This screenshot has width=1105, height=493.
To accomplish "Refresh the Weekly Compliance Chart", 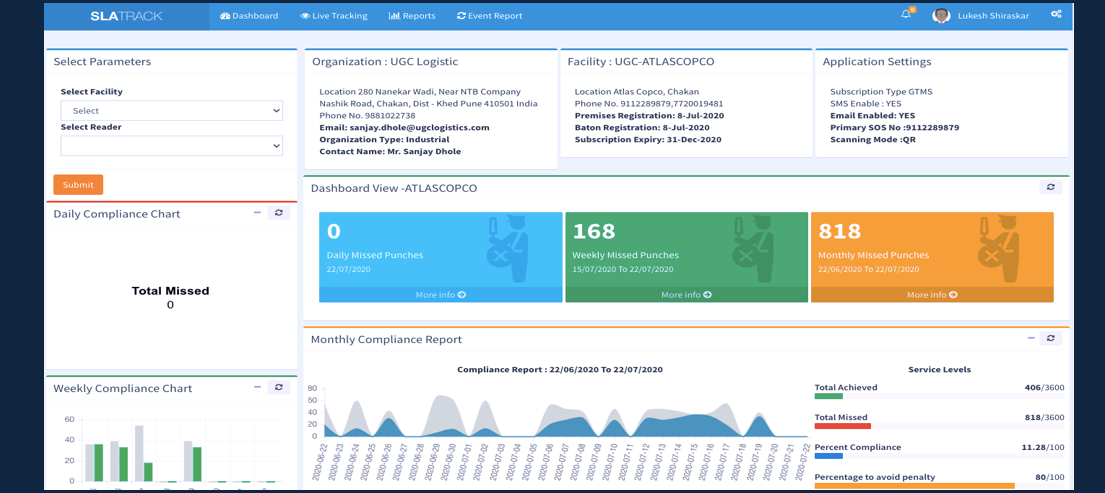I will (x=278, y=387).
